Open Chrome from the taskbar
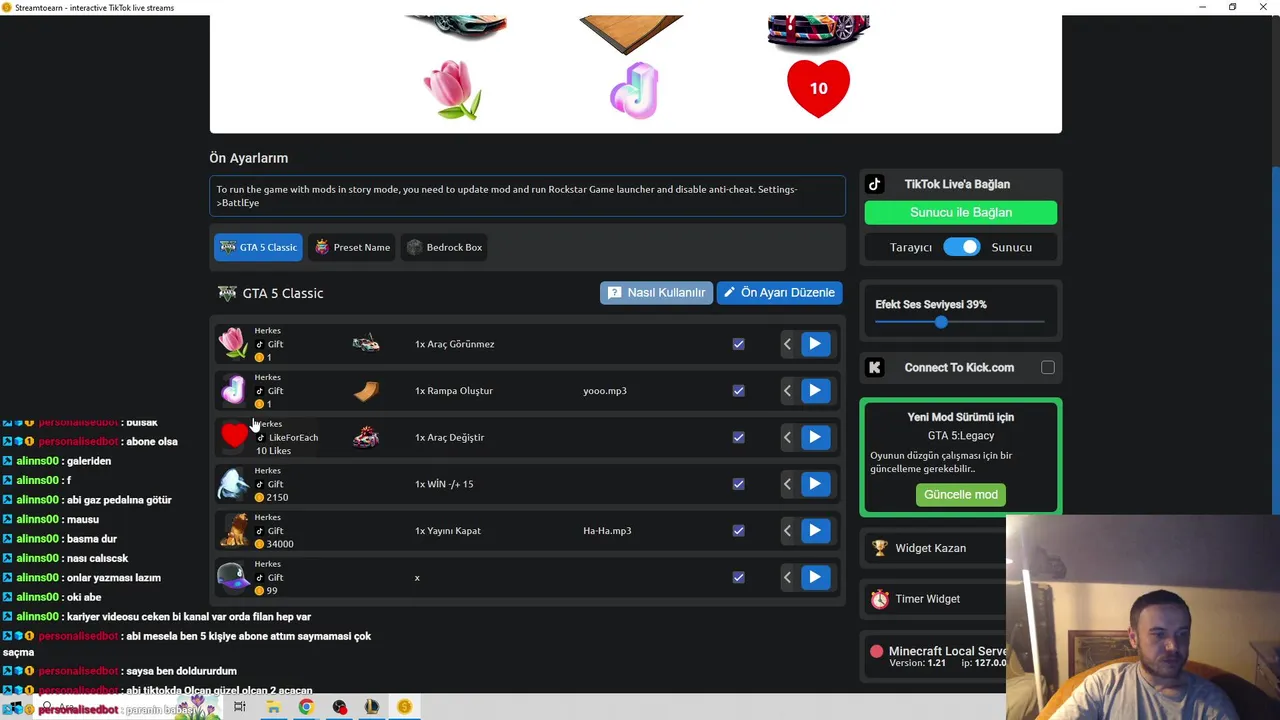The width and height of the screenshot is (1280, 720). pyautogui.click(x=306, y=707)
